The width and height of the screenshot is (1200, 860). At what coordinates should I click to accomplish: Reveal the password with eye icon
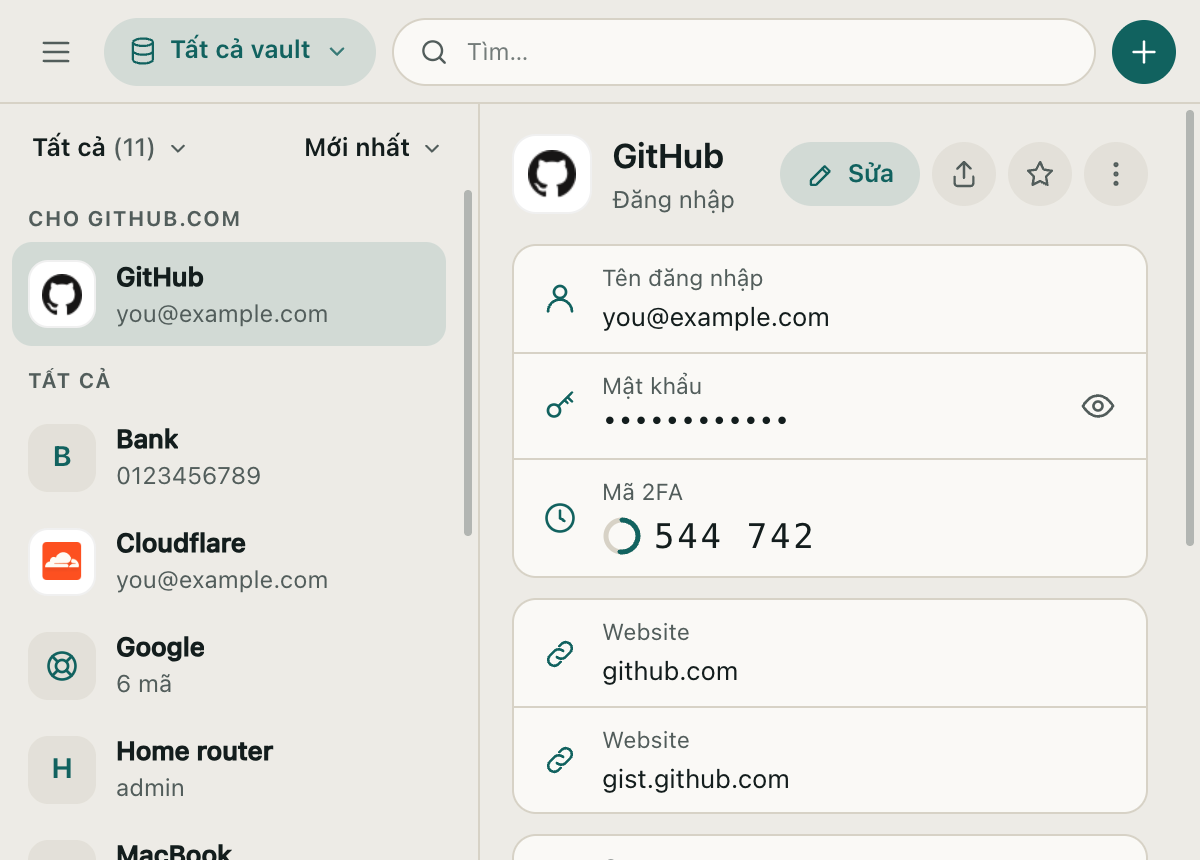[x=1098, y=406]
